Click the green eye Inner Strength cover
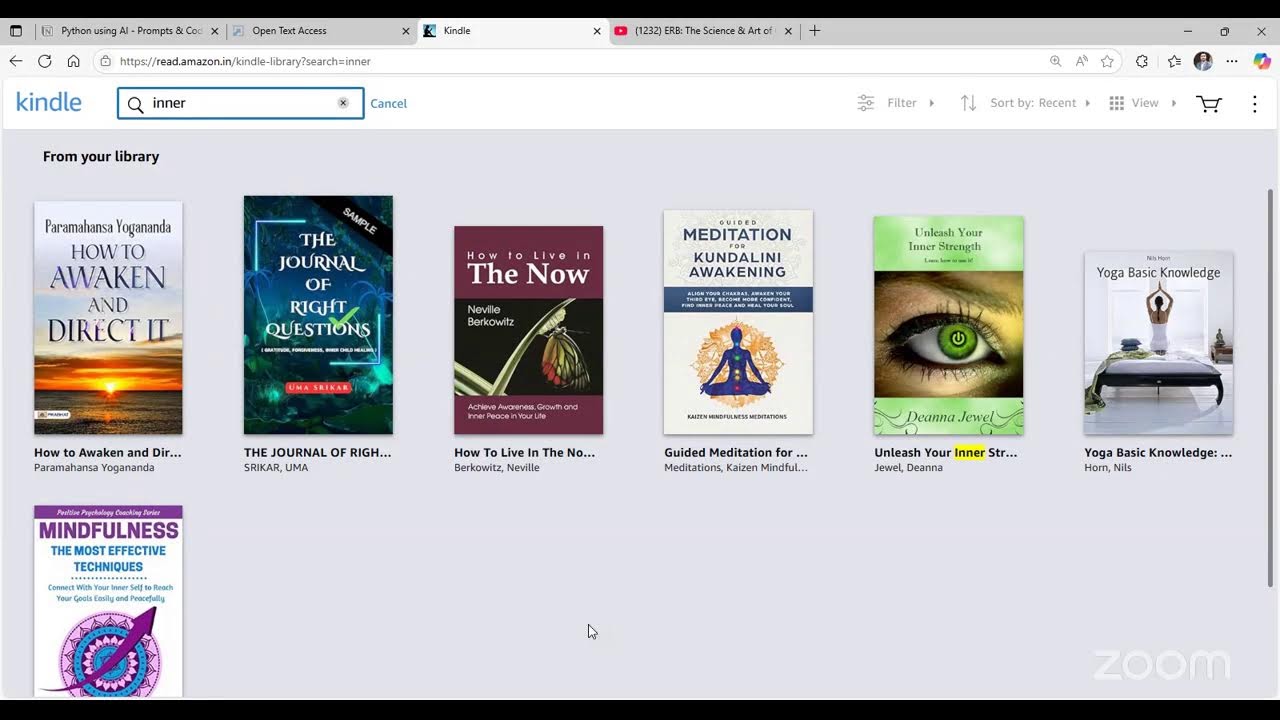 coord(948,325)
